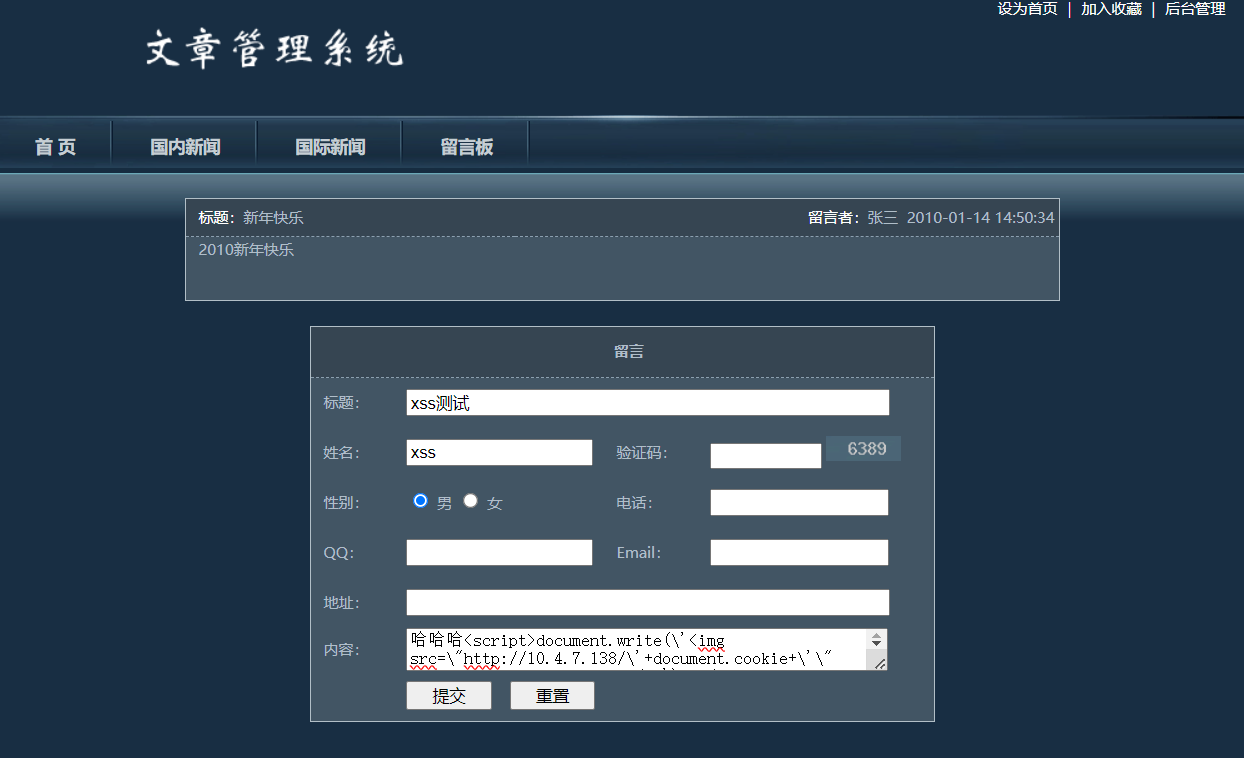The height and width of the screenshot is (758, 1244).
Task: Reset the form with 重置 button
Action: (x=552, y=696)
